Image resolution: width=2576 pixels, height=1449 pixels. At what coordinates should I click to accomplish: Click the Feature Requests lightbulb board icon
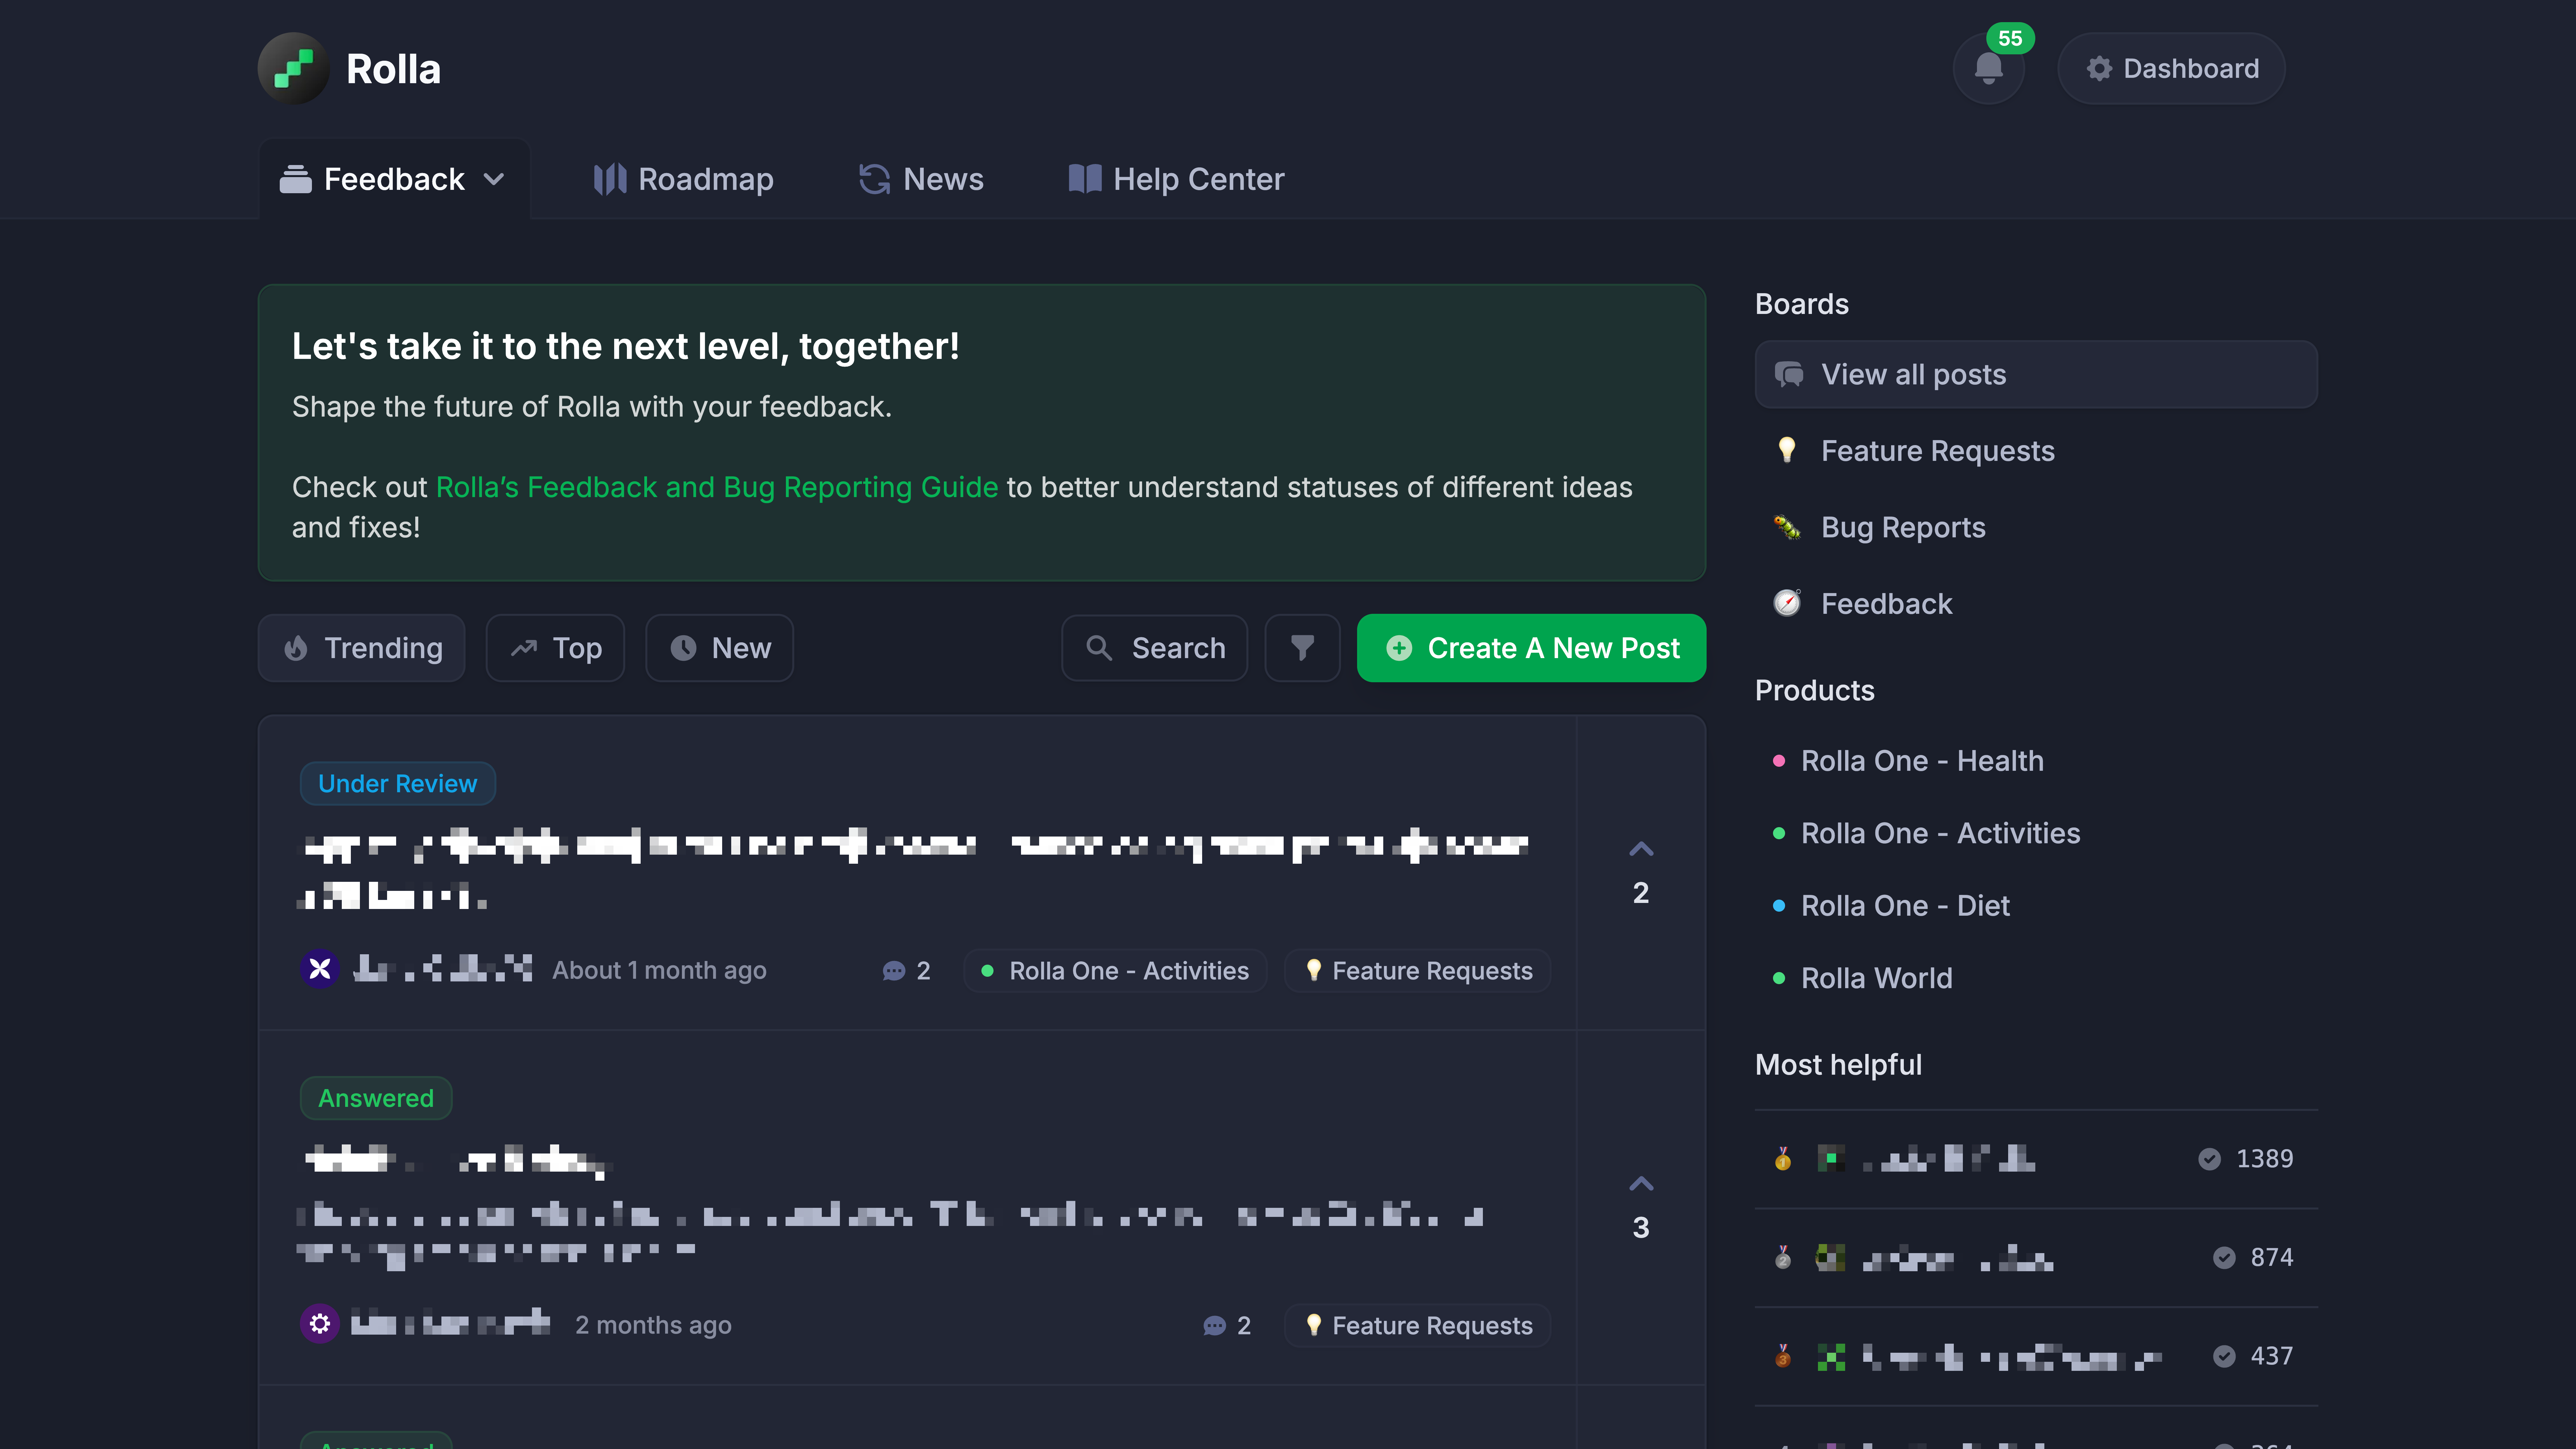click(x=1787, y=450)
